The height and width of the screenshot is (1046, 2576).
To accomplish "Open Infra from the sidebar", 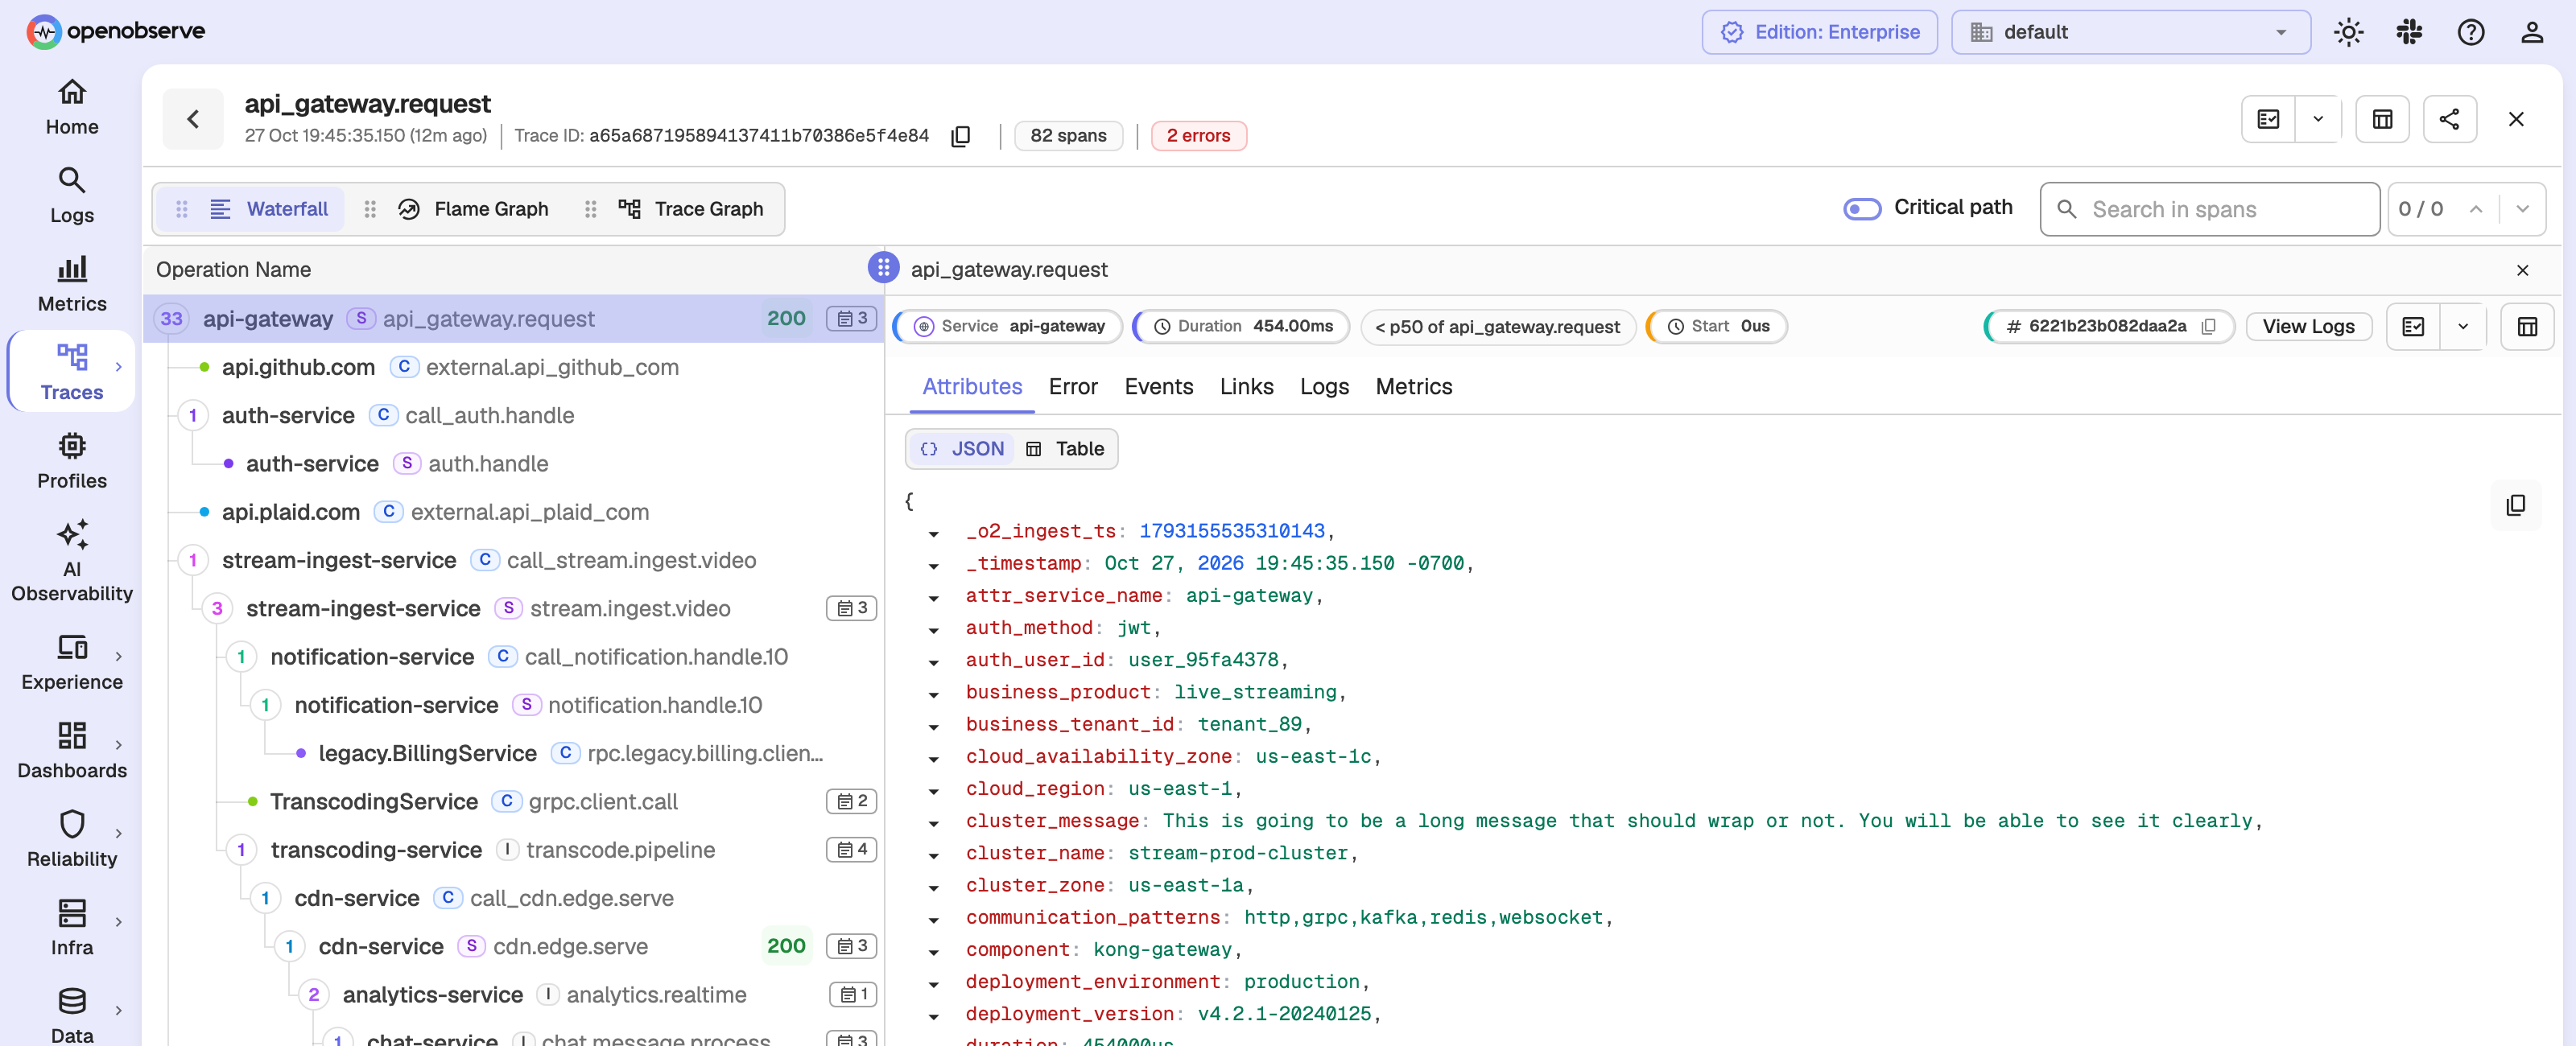I will pyautogui.click(x=71, y=927).
